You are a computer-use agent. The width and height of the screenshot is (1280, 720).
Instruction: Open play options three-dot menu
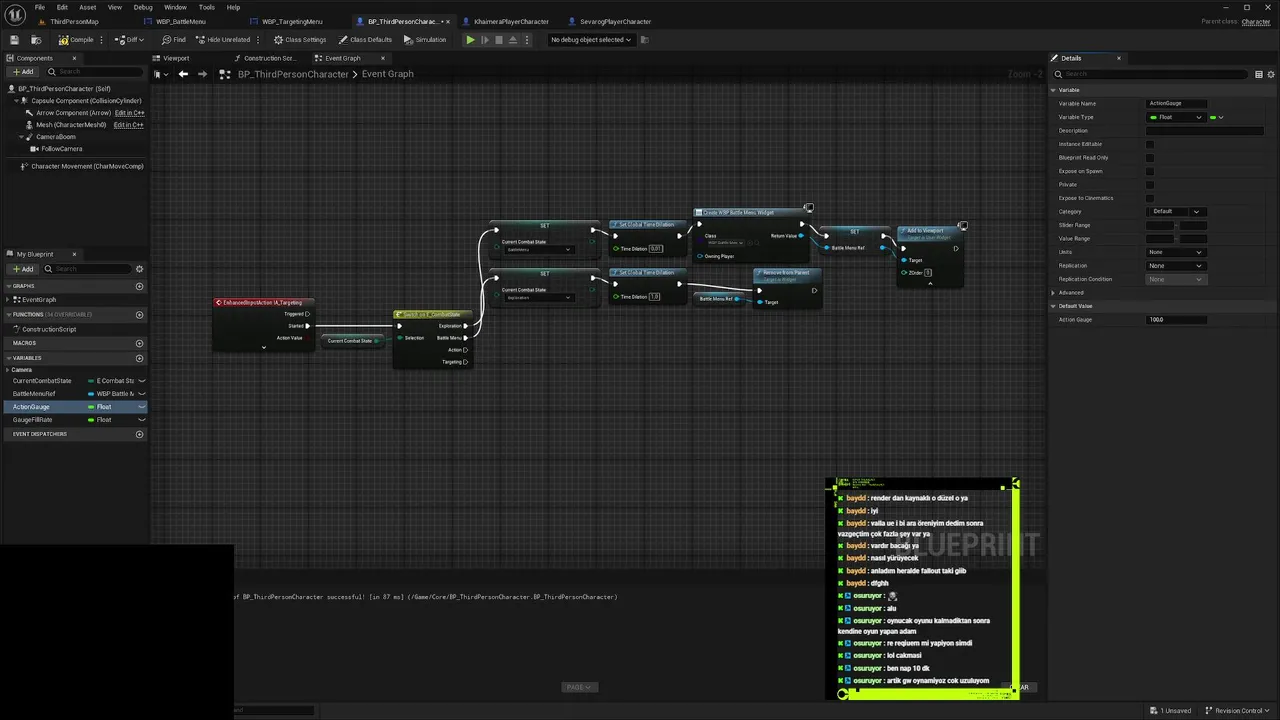pyautogui.click(x=528, y=40)
